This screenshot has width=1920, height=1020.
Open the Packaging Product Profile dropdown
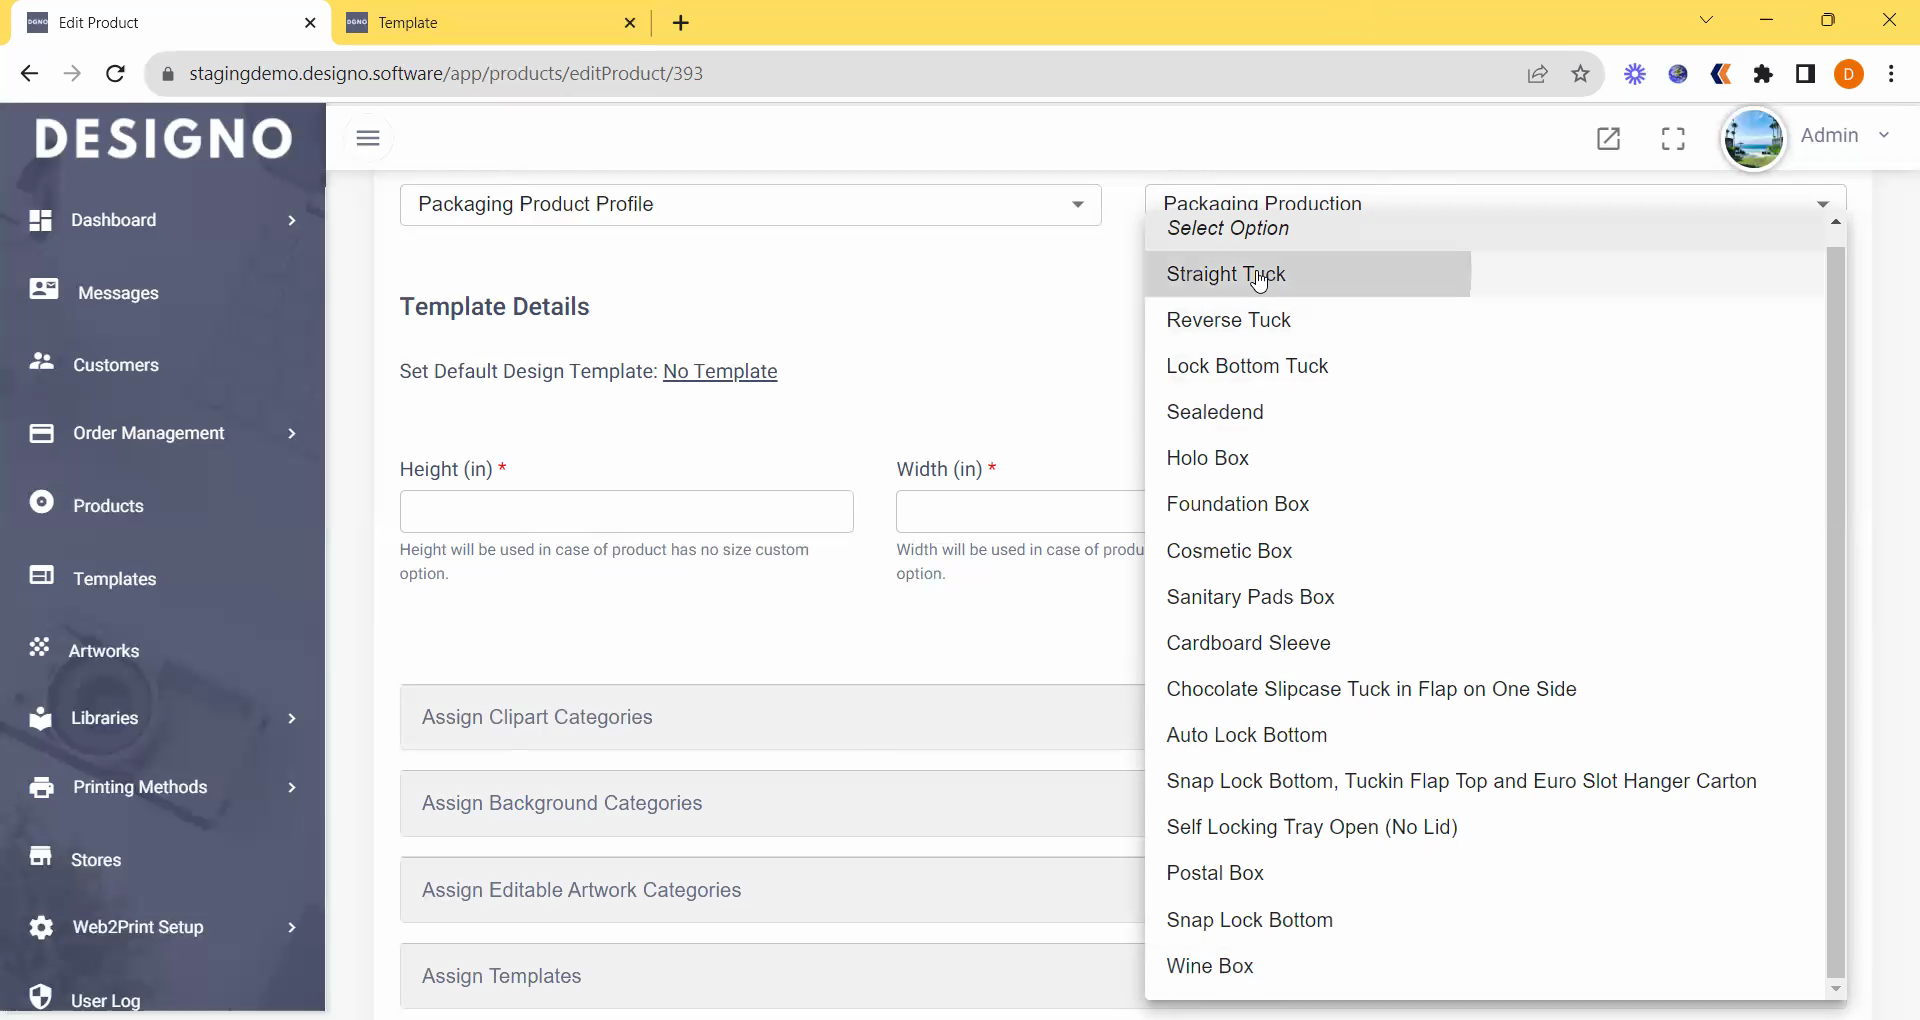(750, 205)
